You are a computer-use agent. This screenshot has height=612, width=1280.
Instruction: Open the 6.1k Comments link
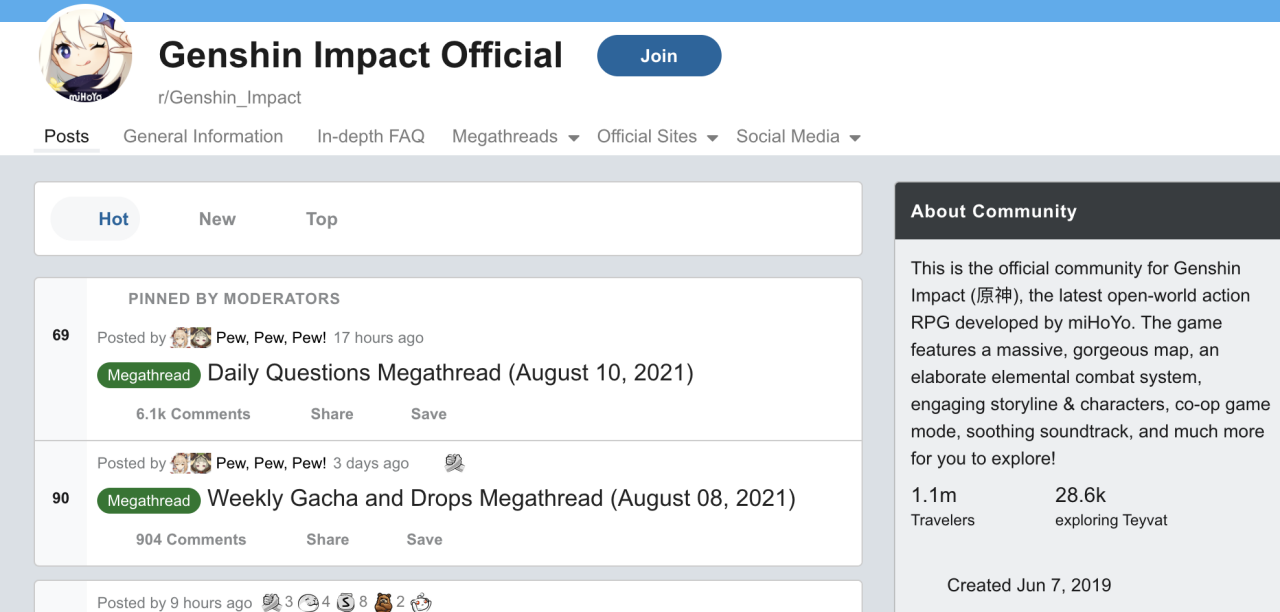193,414
